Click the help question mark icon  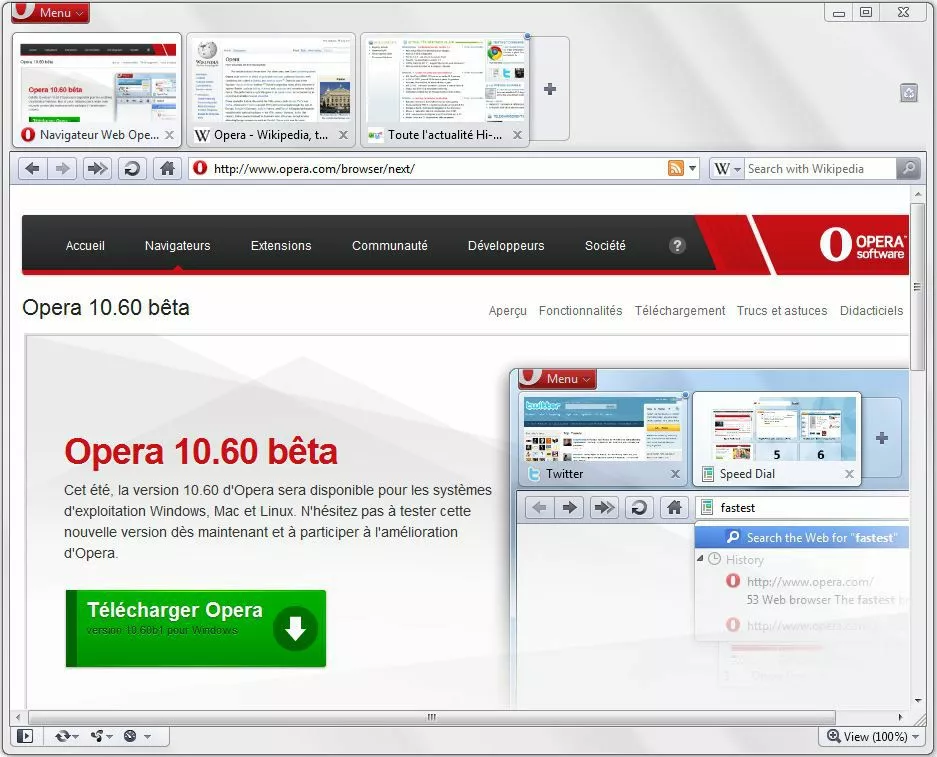pos(677,245)
